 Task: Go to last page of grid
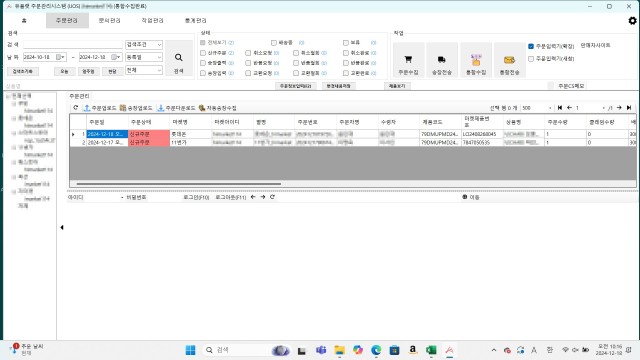[x=629, y=108]
